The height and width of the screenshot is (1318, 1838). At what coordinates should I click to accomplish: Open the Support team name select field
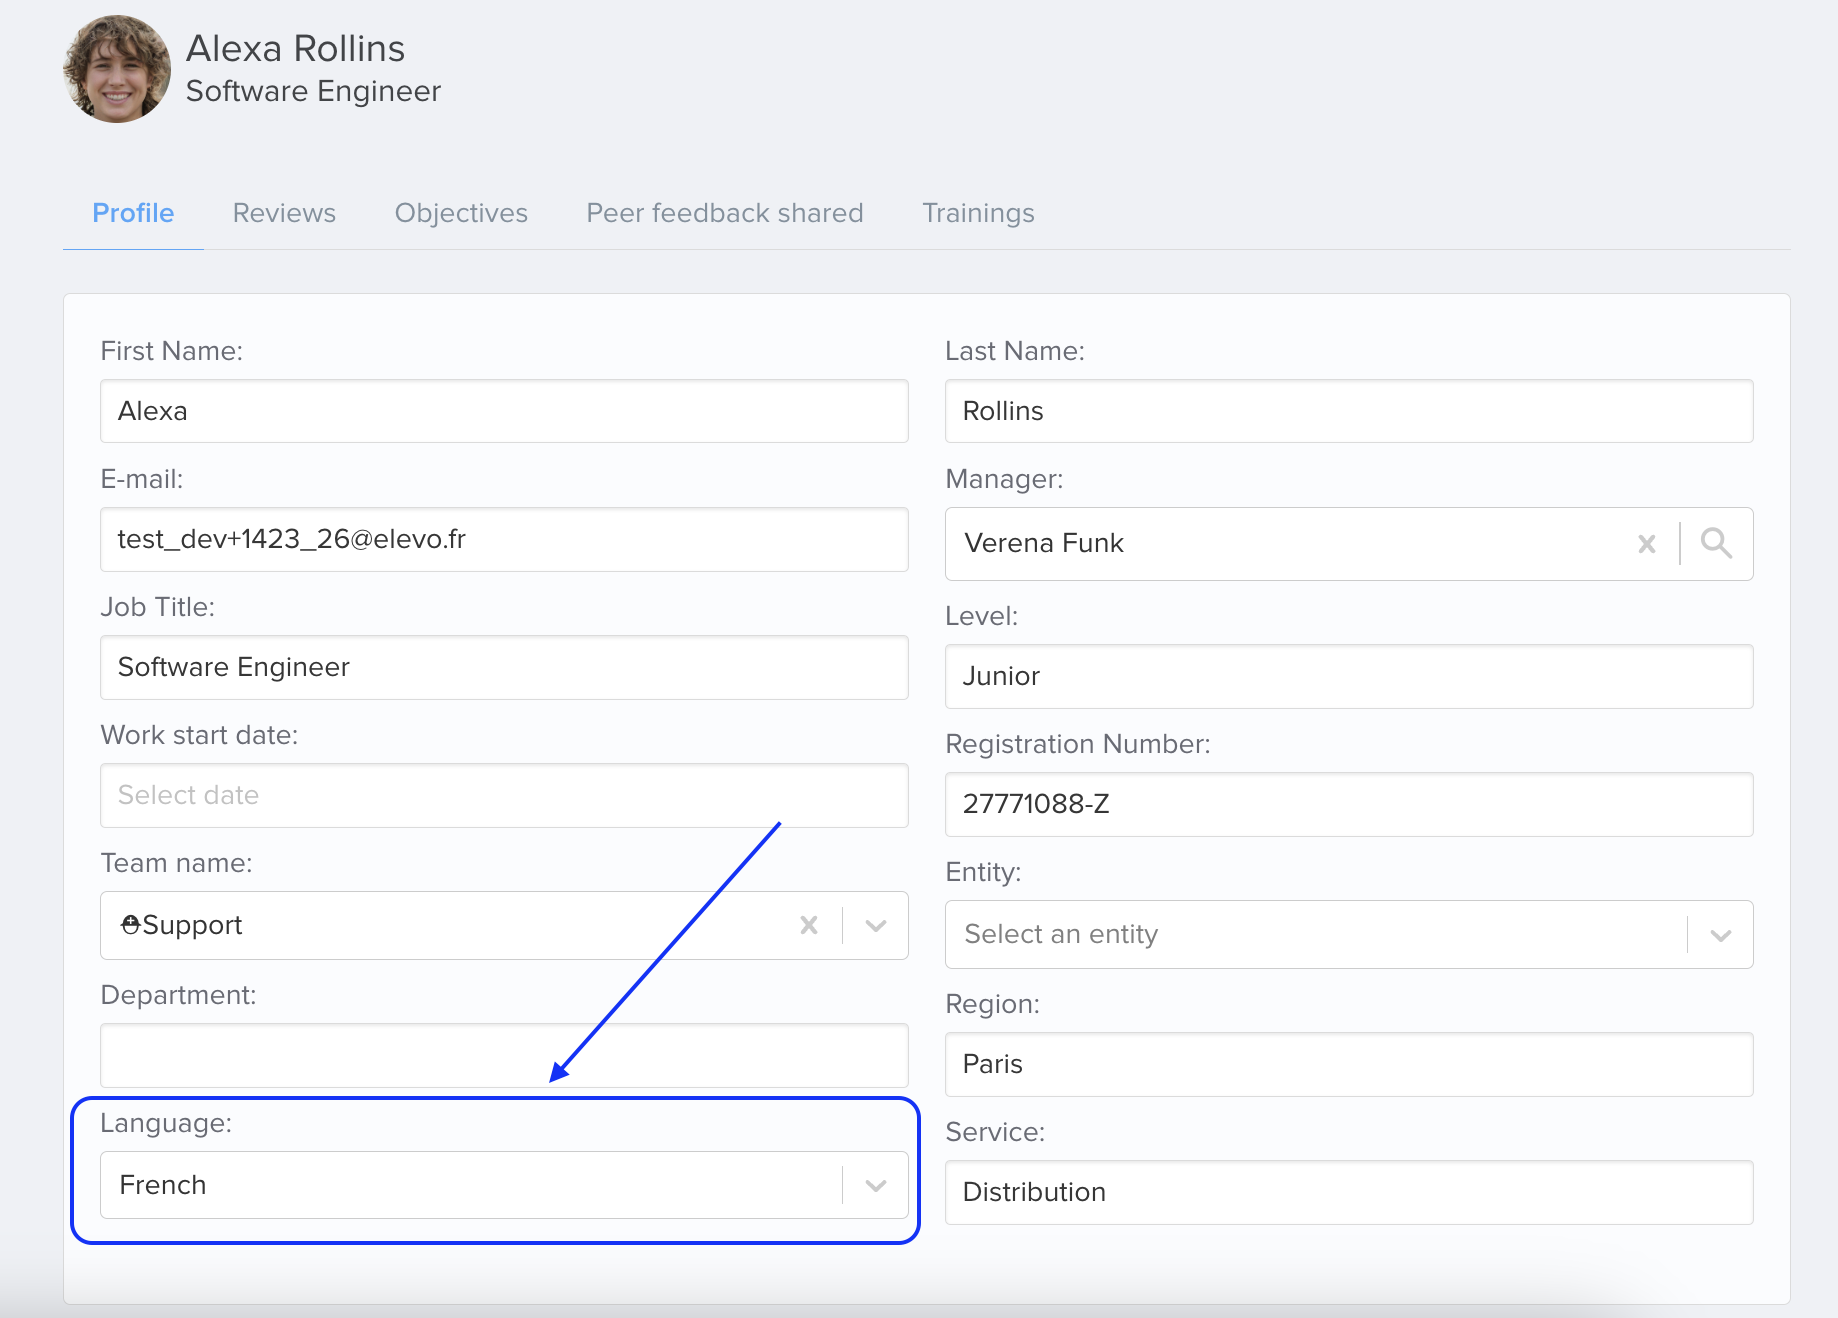coord(504,925)
